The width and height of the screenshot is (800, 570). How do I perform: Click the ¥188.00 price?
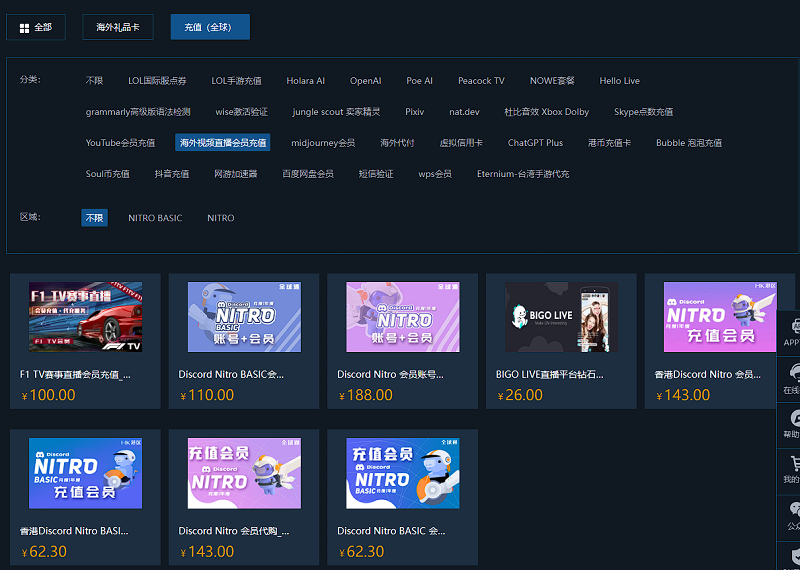coord(365,395)
